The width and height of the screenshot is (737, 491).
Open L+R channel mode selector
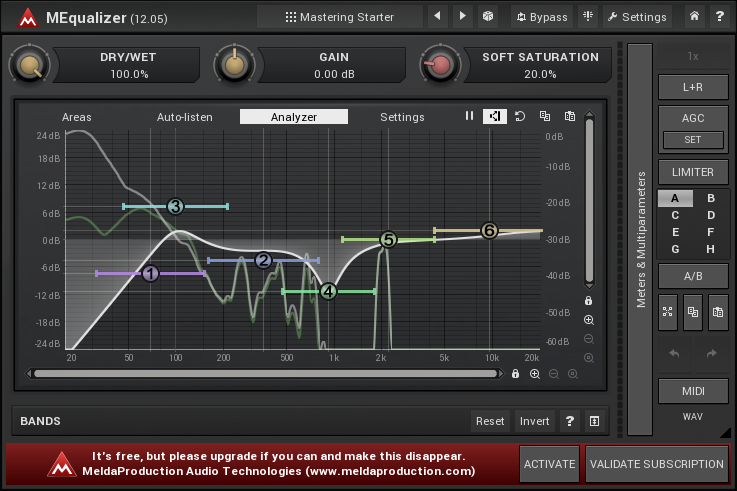click(693, 87)
